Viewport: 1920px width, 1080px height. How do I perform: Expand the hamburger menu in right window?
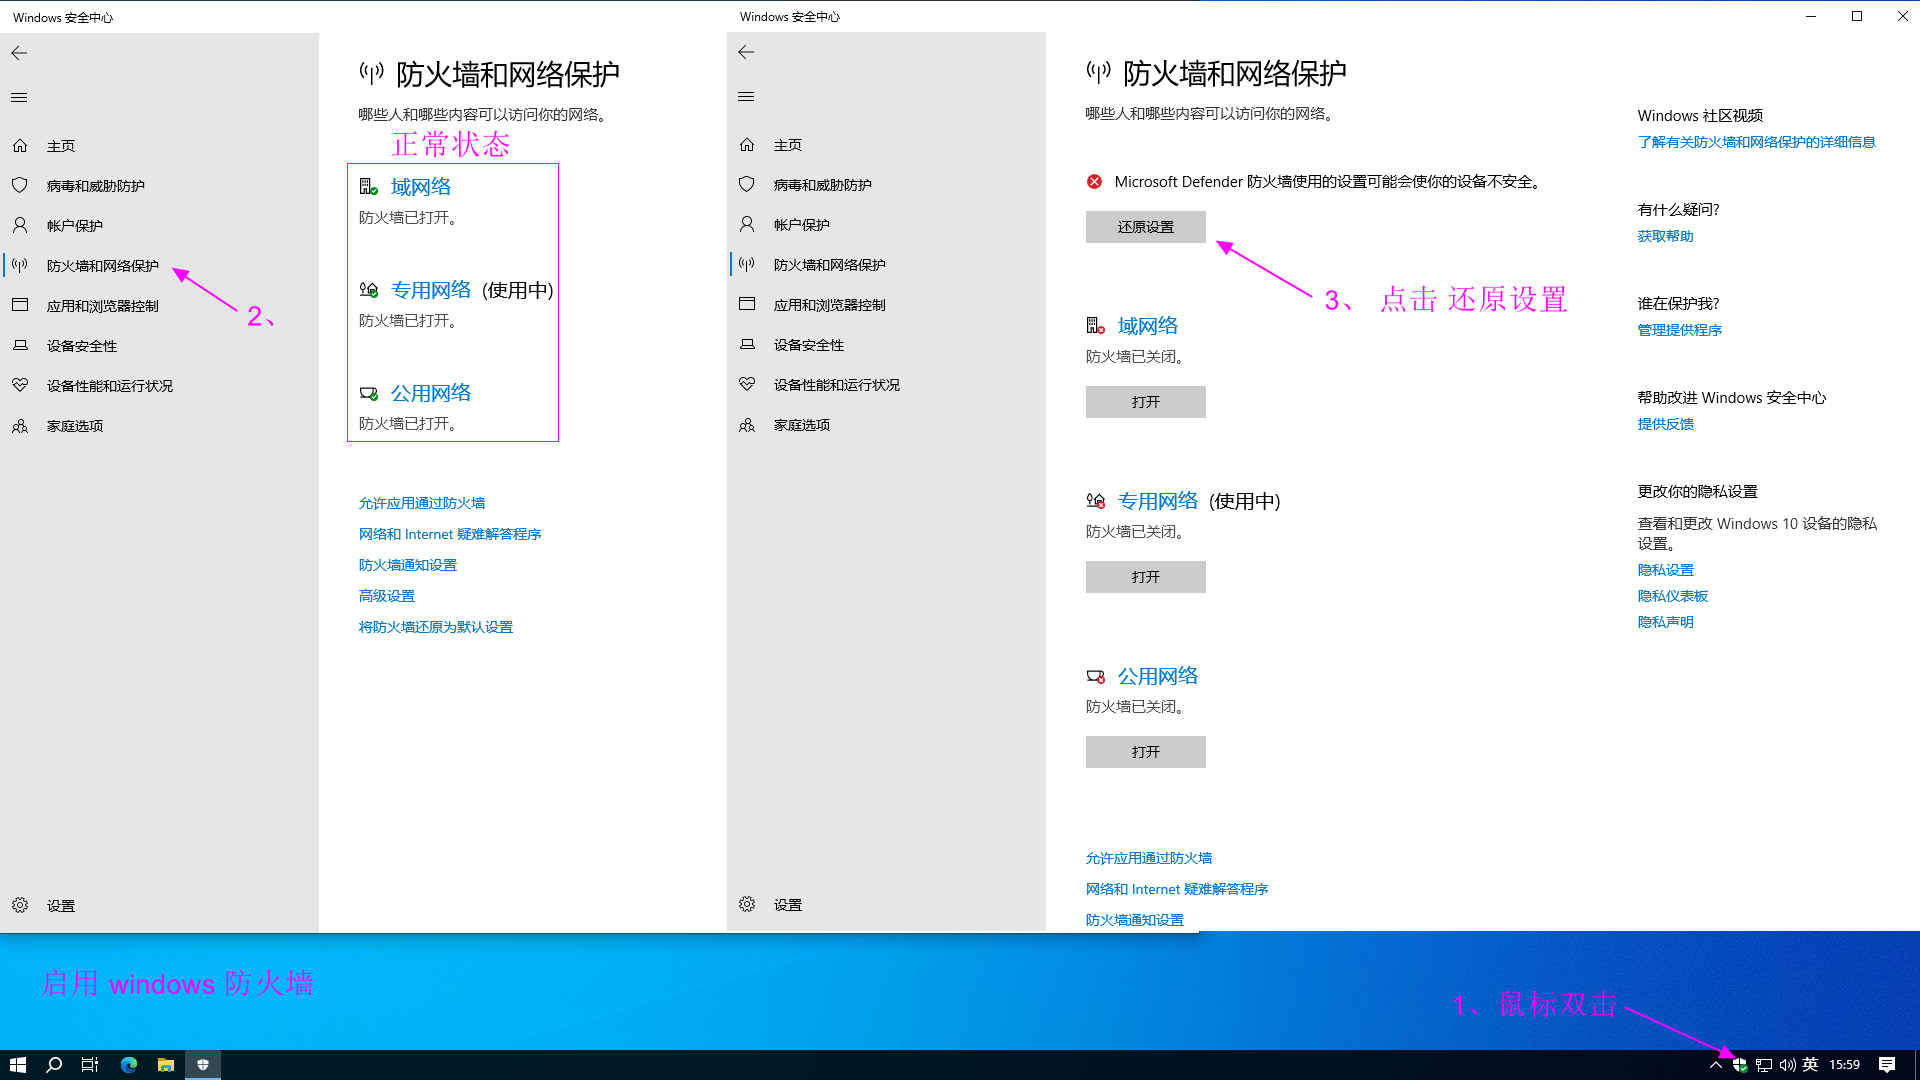point(746,96)
